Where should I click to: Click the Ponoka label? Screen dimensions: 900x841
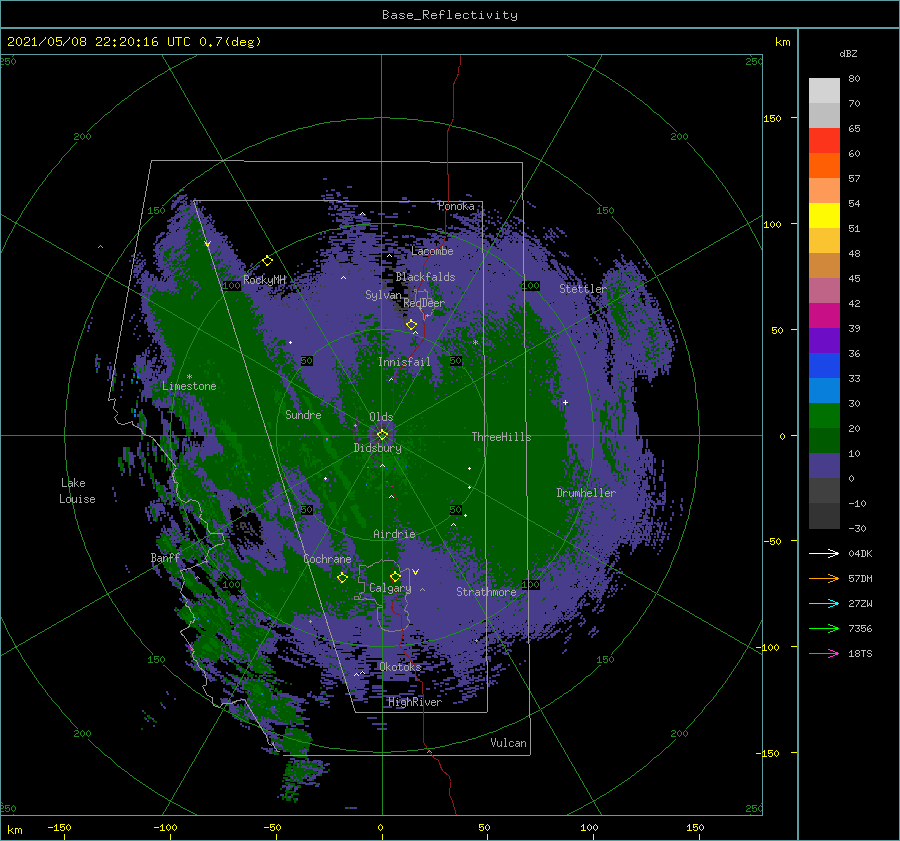pyautogui.click(x=456, y=206)
